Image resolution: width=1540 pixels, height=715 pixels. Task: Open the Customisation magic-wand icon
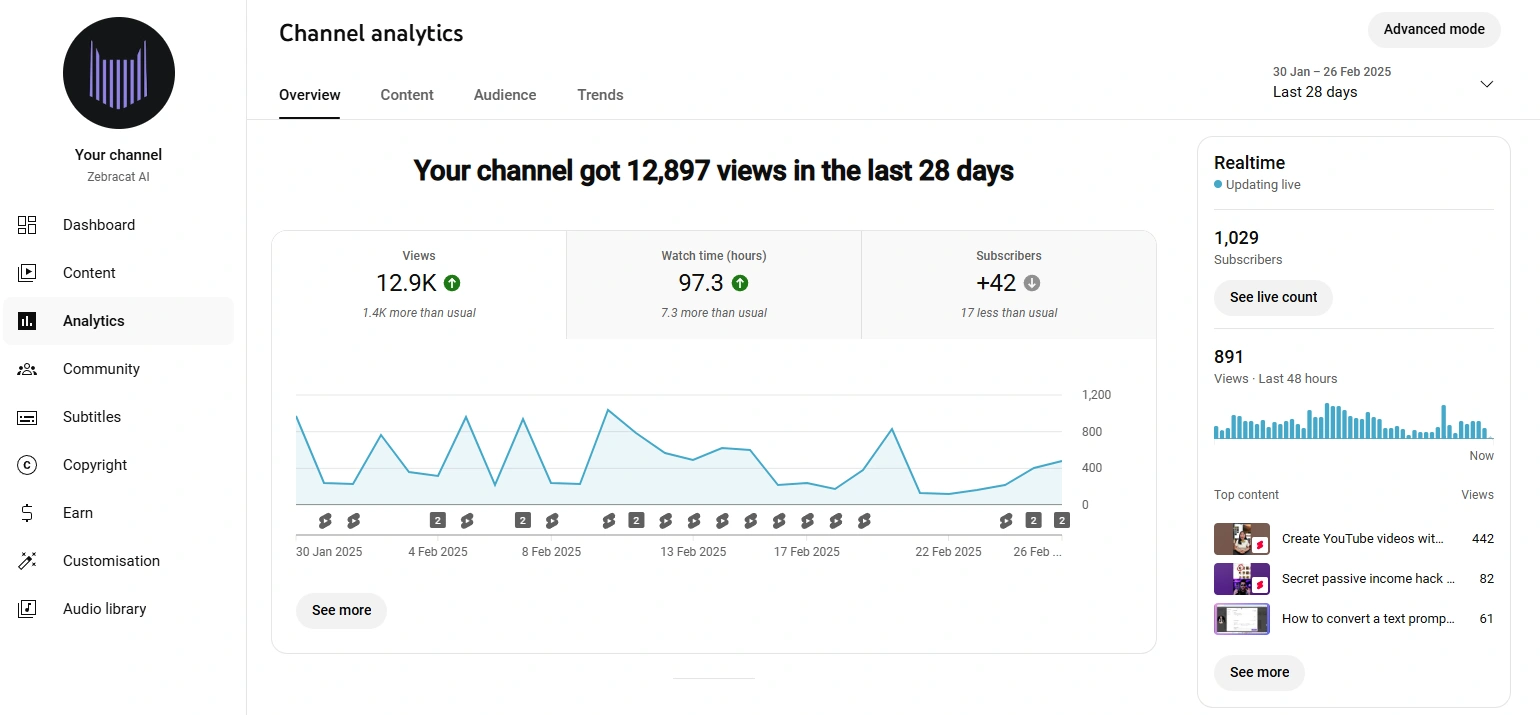[27, 561]
